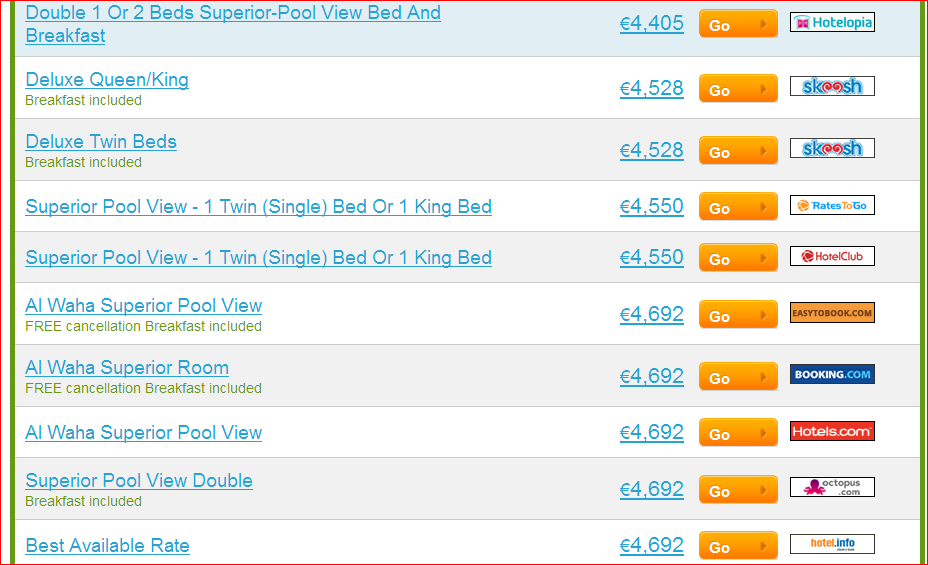Click the hotel.info logo
928x565 pixels.
[x=832, y=544]
